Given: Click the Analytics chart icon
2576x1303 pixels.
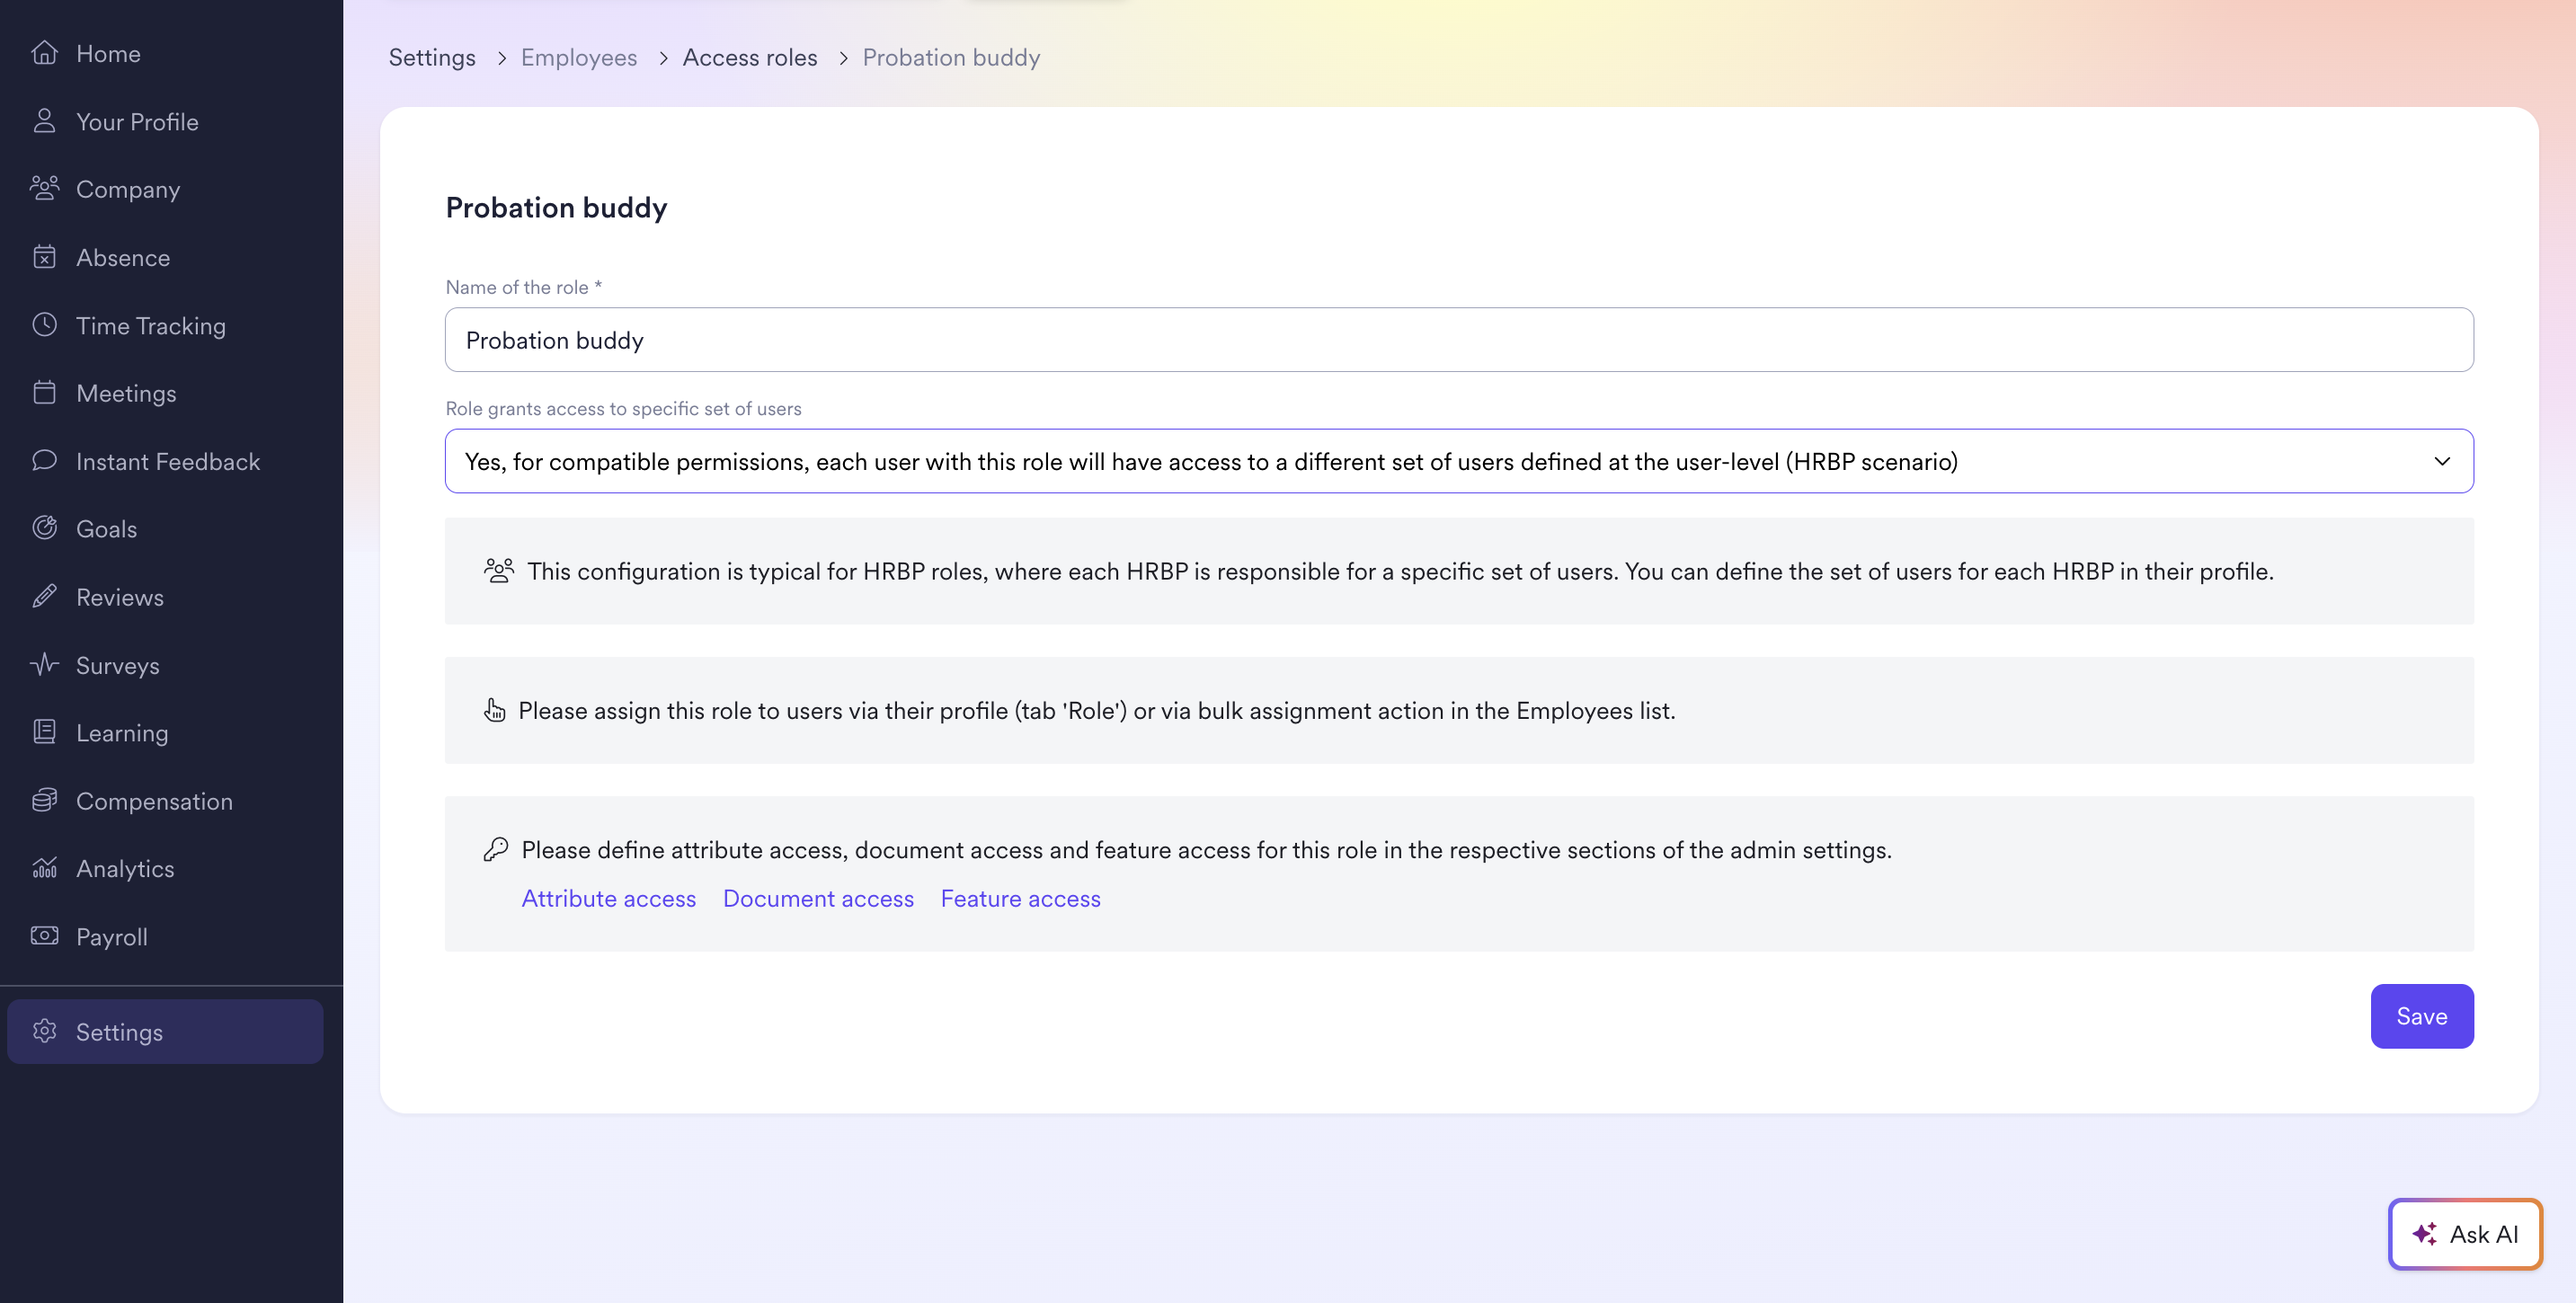Looking at the screenshot, I should point(44,868).
